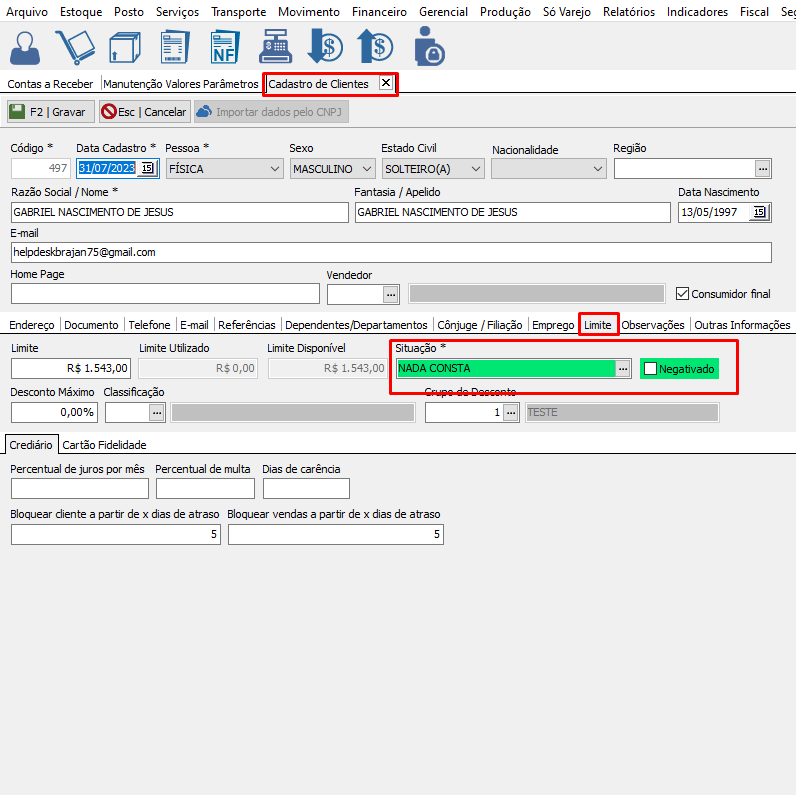Uncheck the Consumidor final checkbox

click(x=683, y=294)
